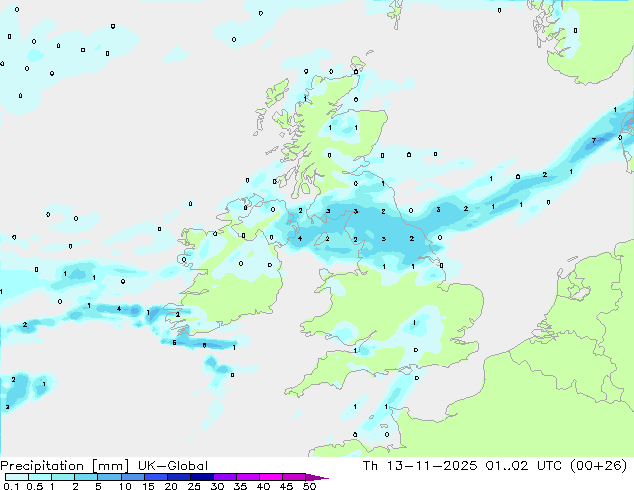Viewport: 634px width, 490px height.
Task: Click the 20 to 25 mm legend swatch
Action: [178, 477]
